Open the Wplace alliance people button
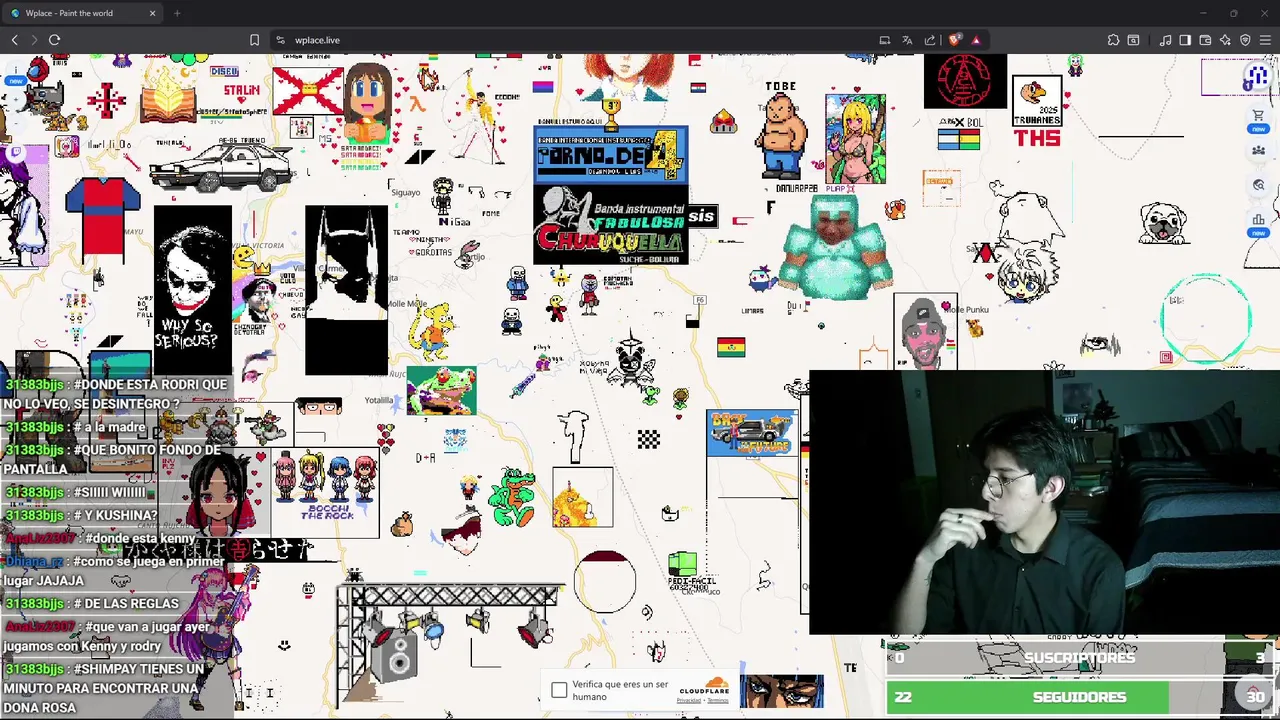The width and height of the screenshot is (1280, 720). pyautogui.click(x=1258, y=151)
